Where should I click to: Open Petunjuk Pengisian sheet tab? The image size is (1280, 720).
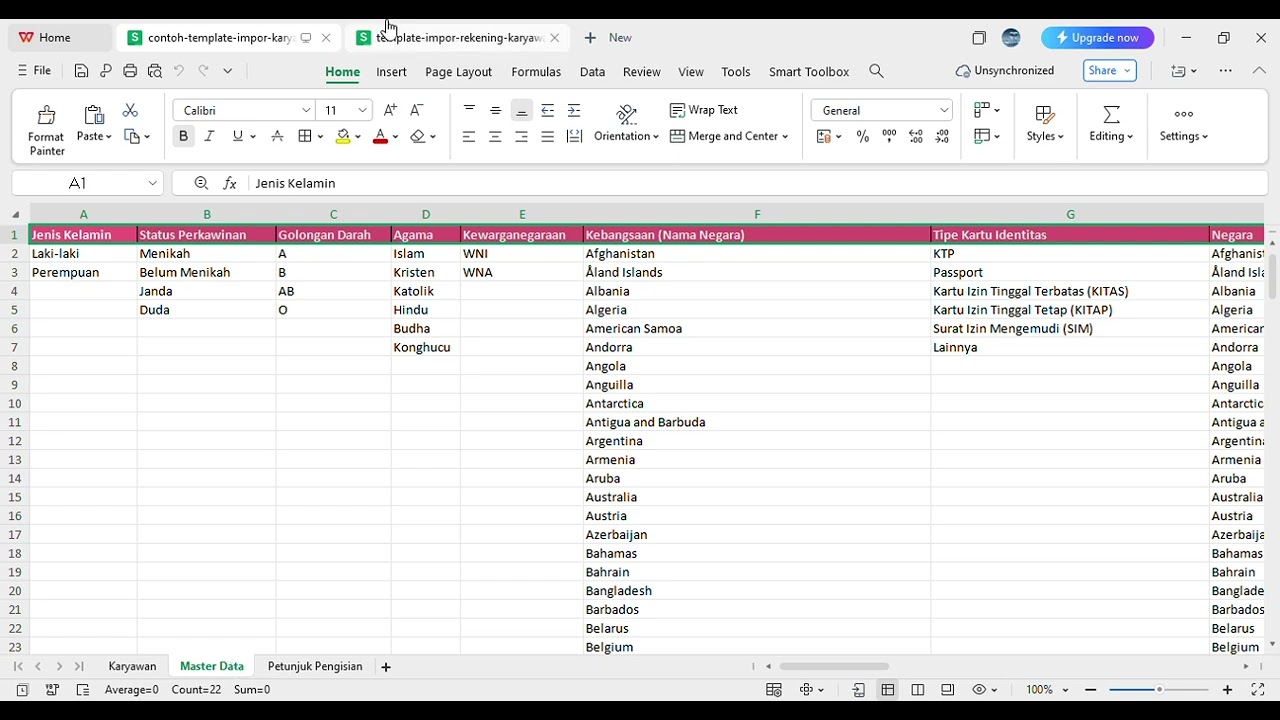[315, 666]
